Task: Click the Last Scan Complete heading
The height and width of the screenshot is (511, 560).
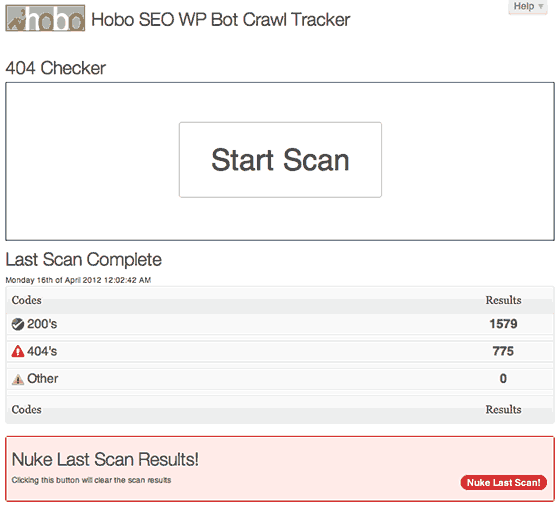Action: pyautogui.click(x=84, y=260)
